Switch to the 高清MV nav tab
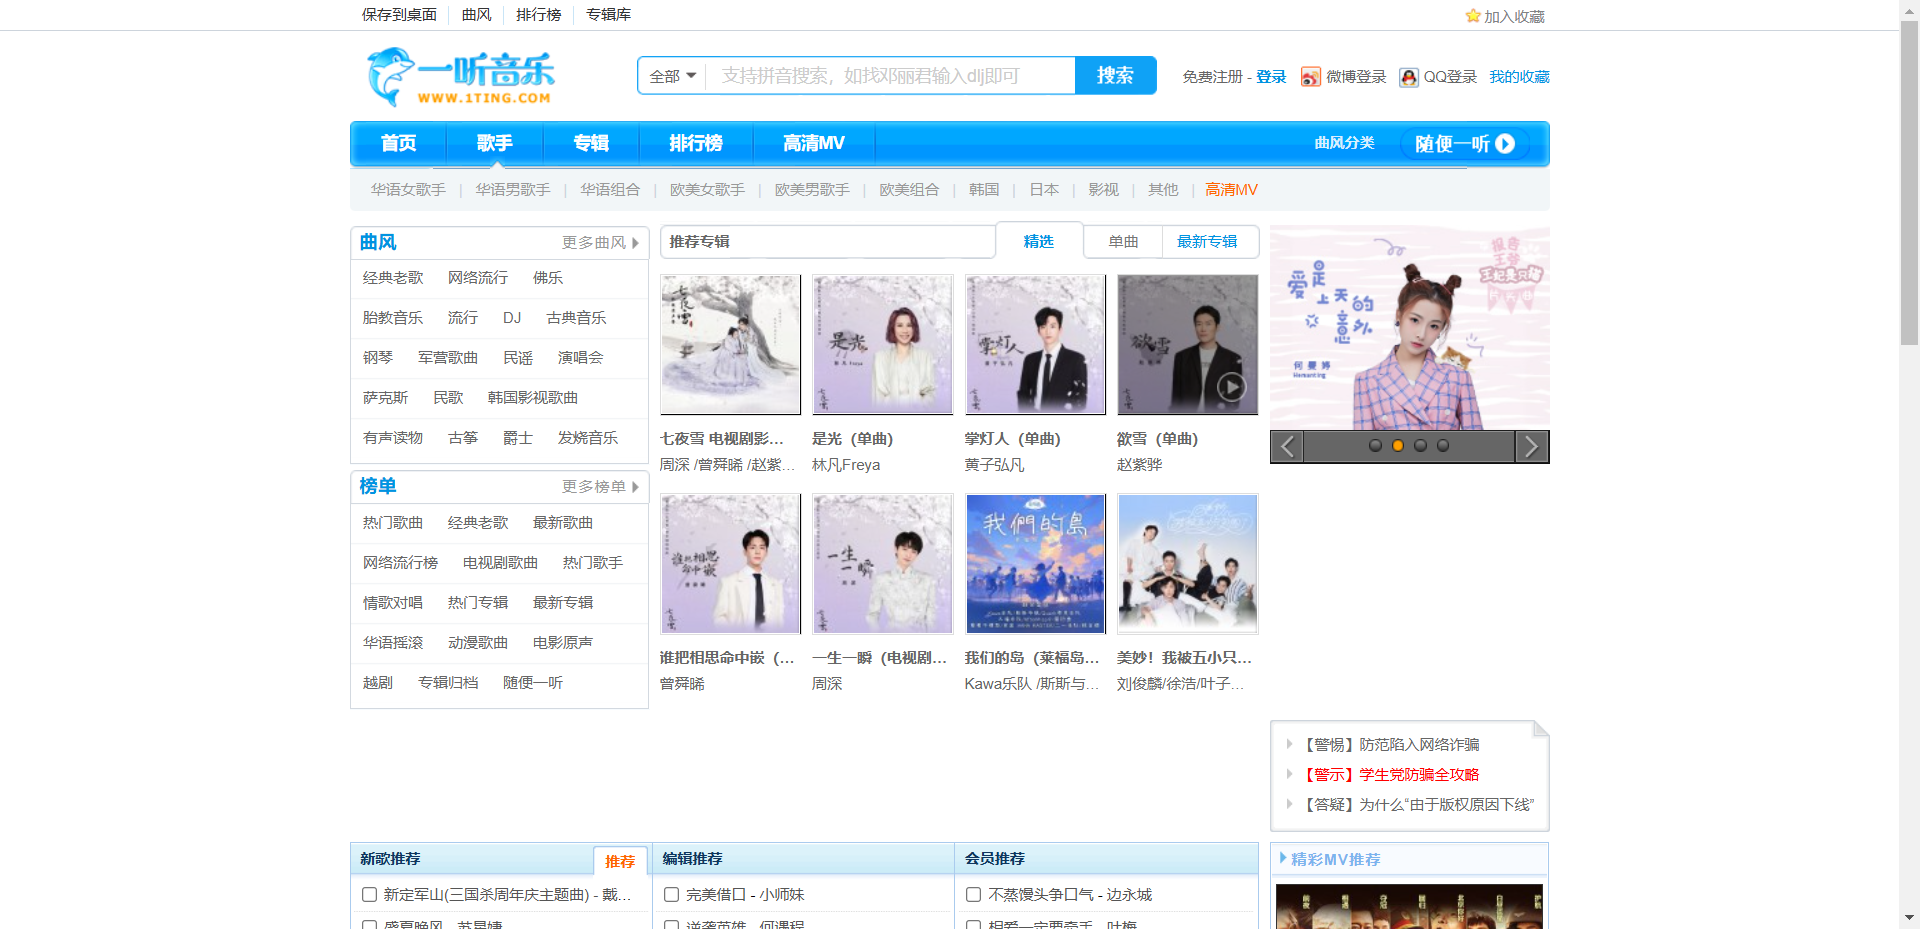This screenshot has width=1920, height=929. [x=813, y=143]
